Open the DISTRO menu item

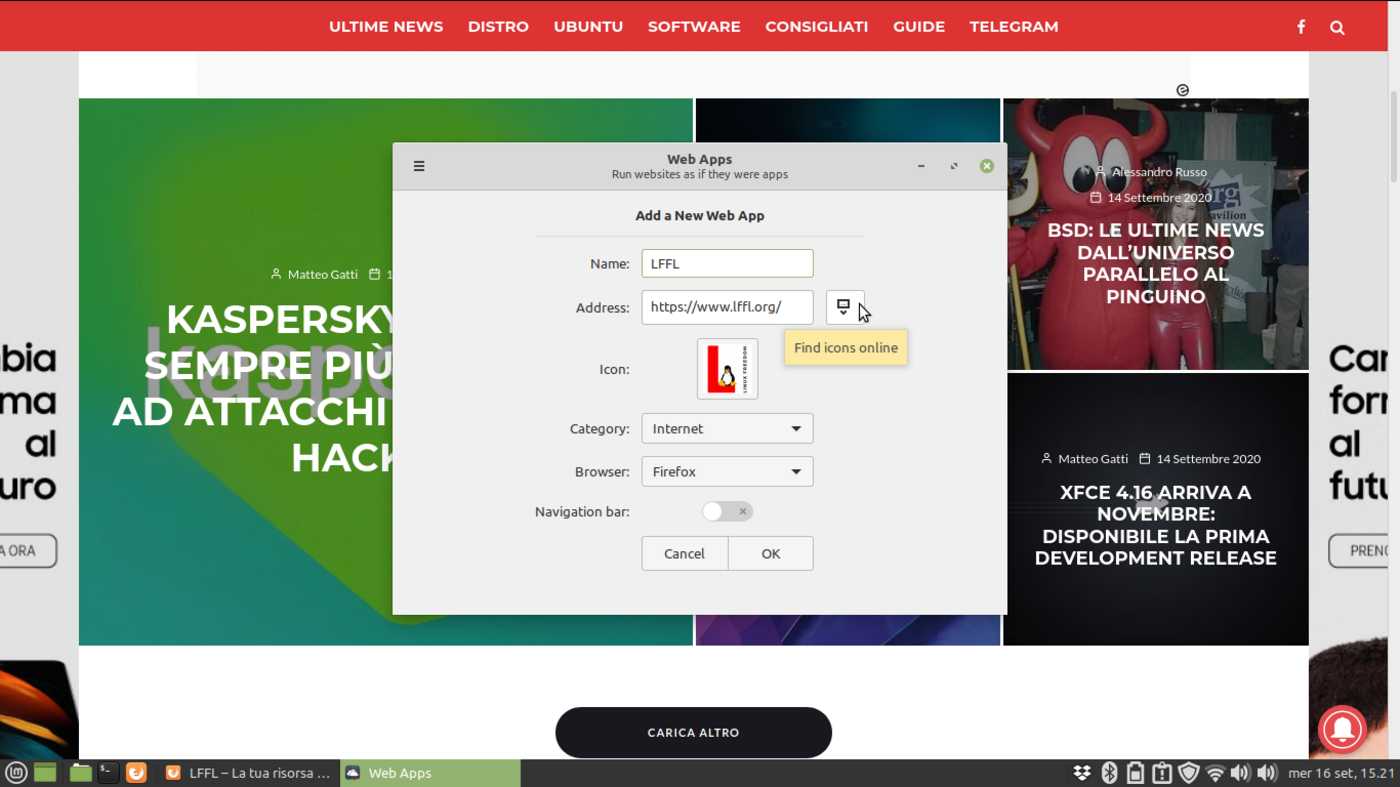(x=498, y=26)
